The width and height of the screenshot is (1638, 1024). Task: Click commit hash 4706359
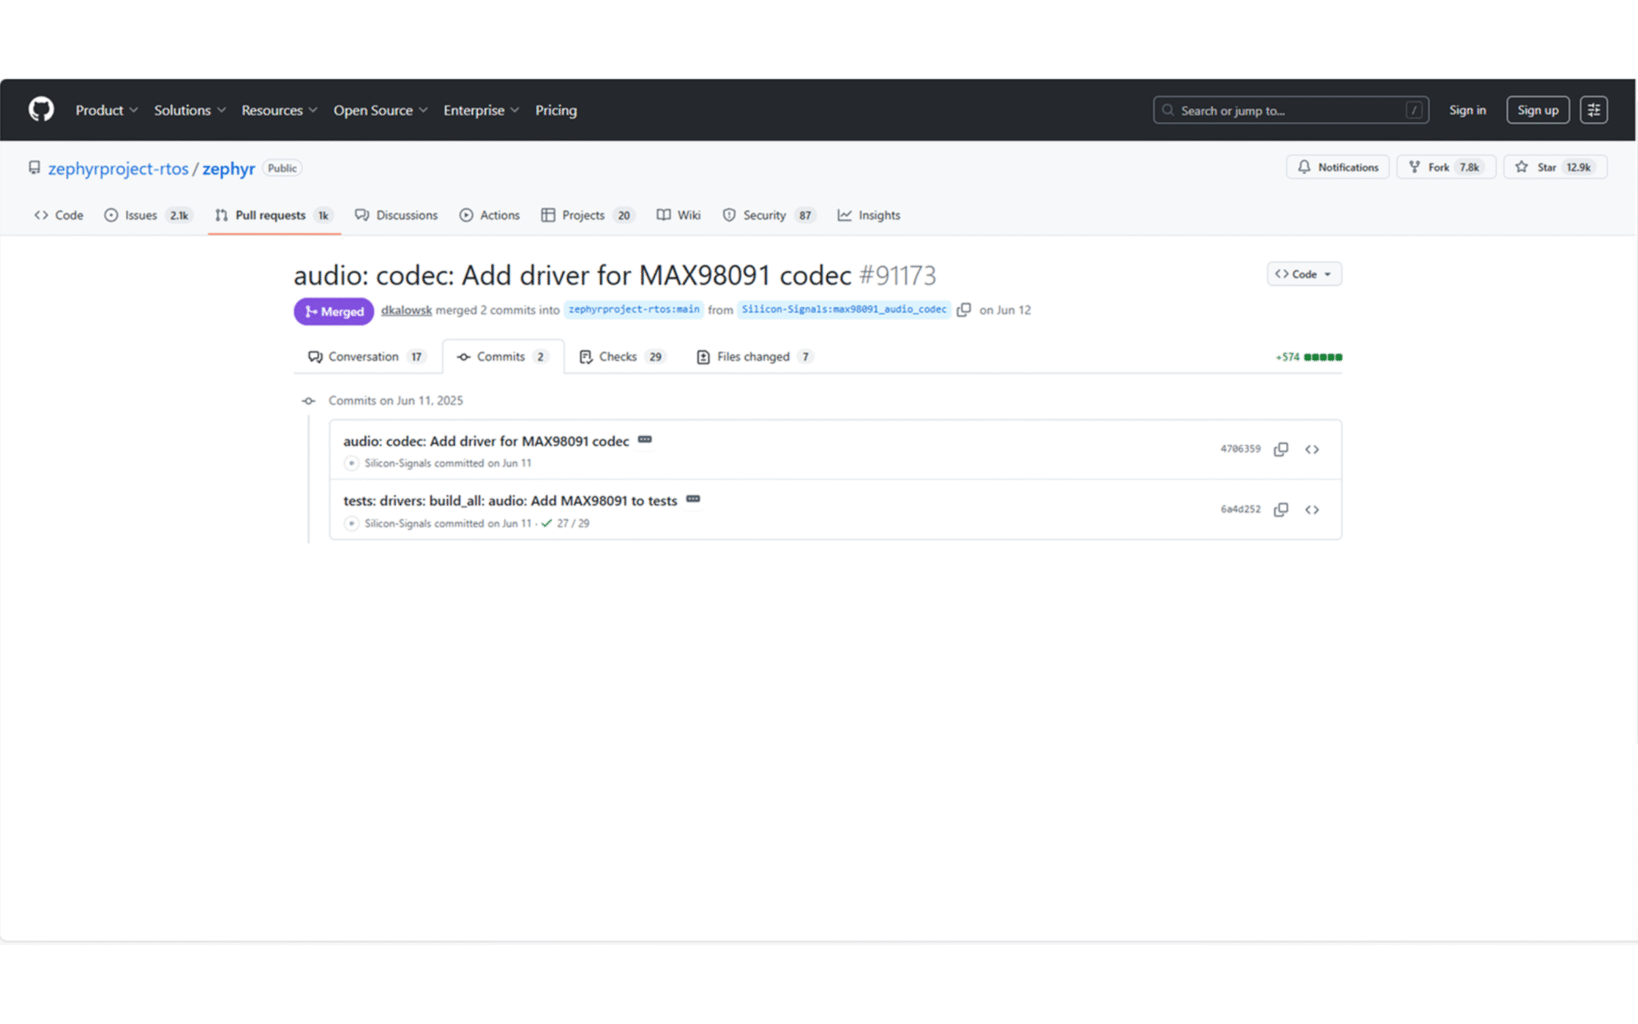click(x=1240, y=449)
